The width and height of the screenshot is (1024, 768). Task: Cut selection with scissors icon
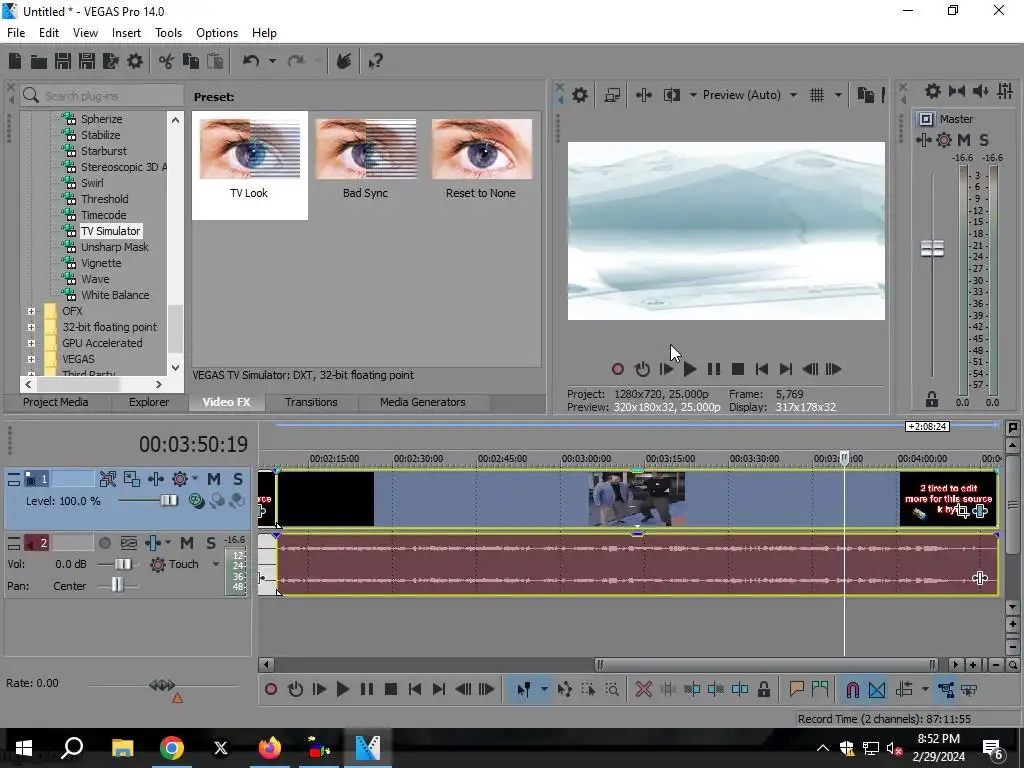[x=167, y=61]
